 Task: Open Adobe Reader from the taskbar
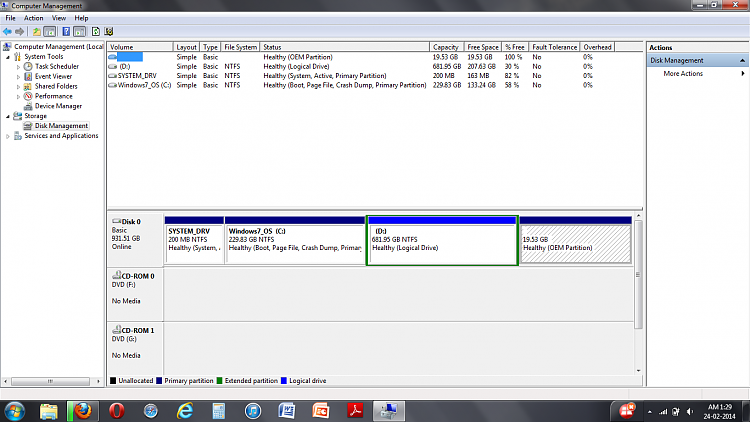coord(355,411)
